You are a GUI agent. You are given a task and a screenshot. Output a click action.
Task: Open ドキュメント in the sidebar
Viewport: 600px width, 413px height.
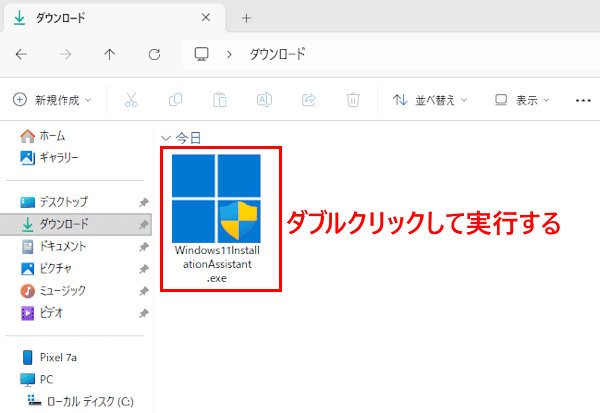point(54,246)
